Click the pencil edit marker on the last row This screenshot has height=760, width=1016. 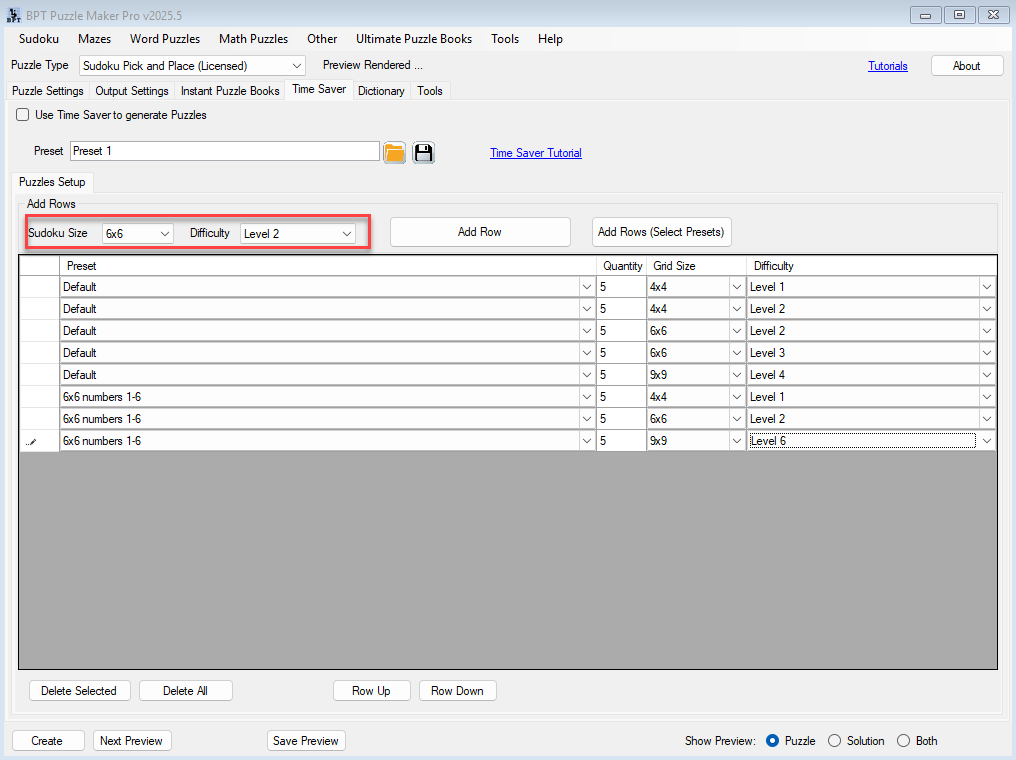click(31, 441)
